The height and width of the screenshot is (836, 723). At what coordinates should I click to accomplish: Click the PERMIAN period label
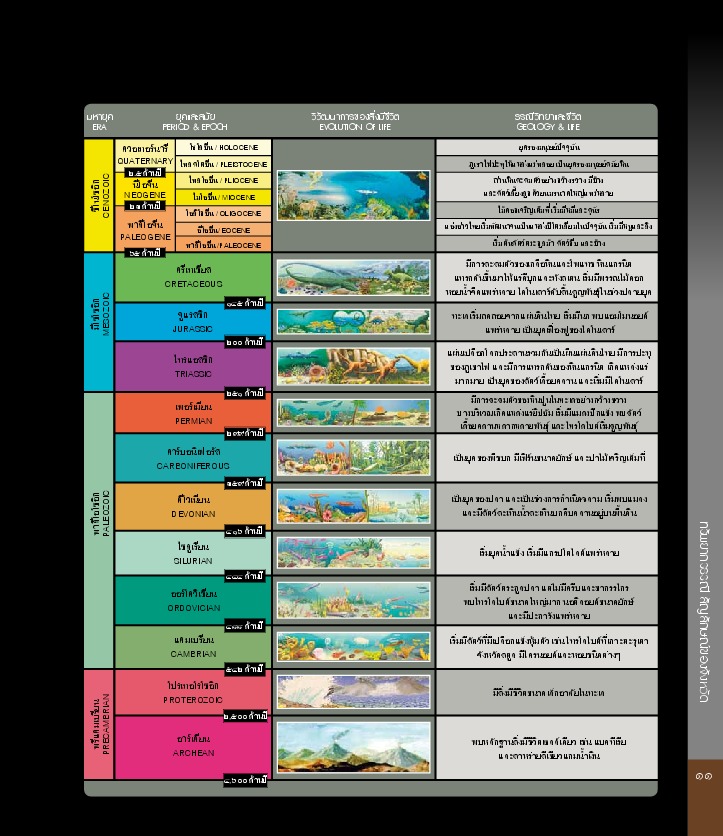pos(193,413)
